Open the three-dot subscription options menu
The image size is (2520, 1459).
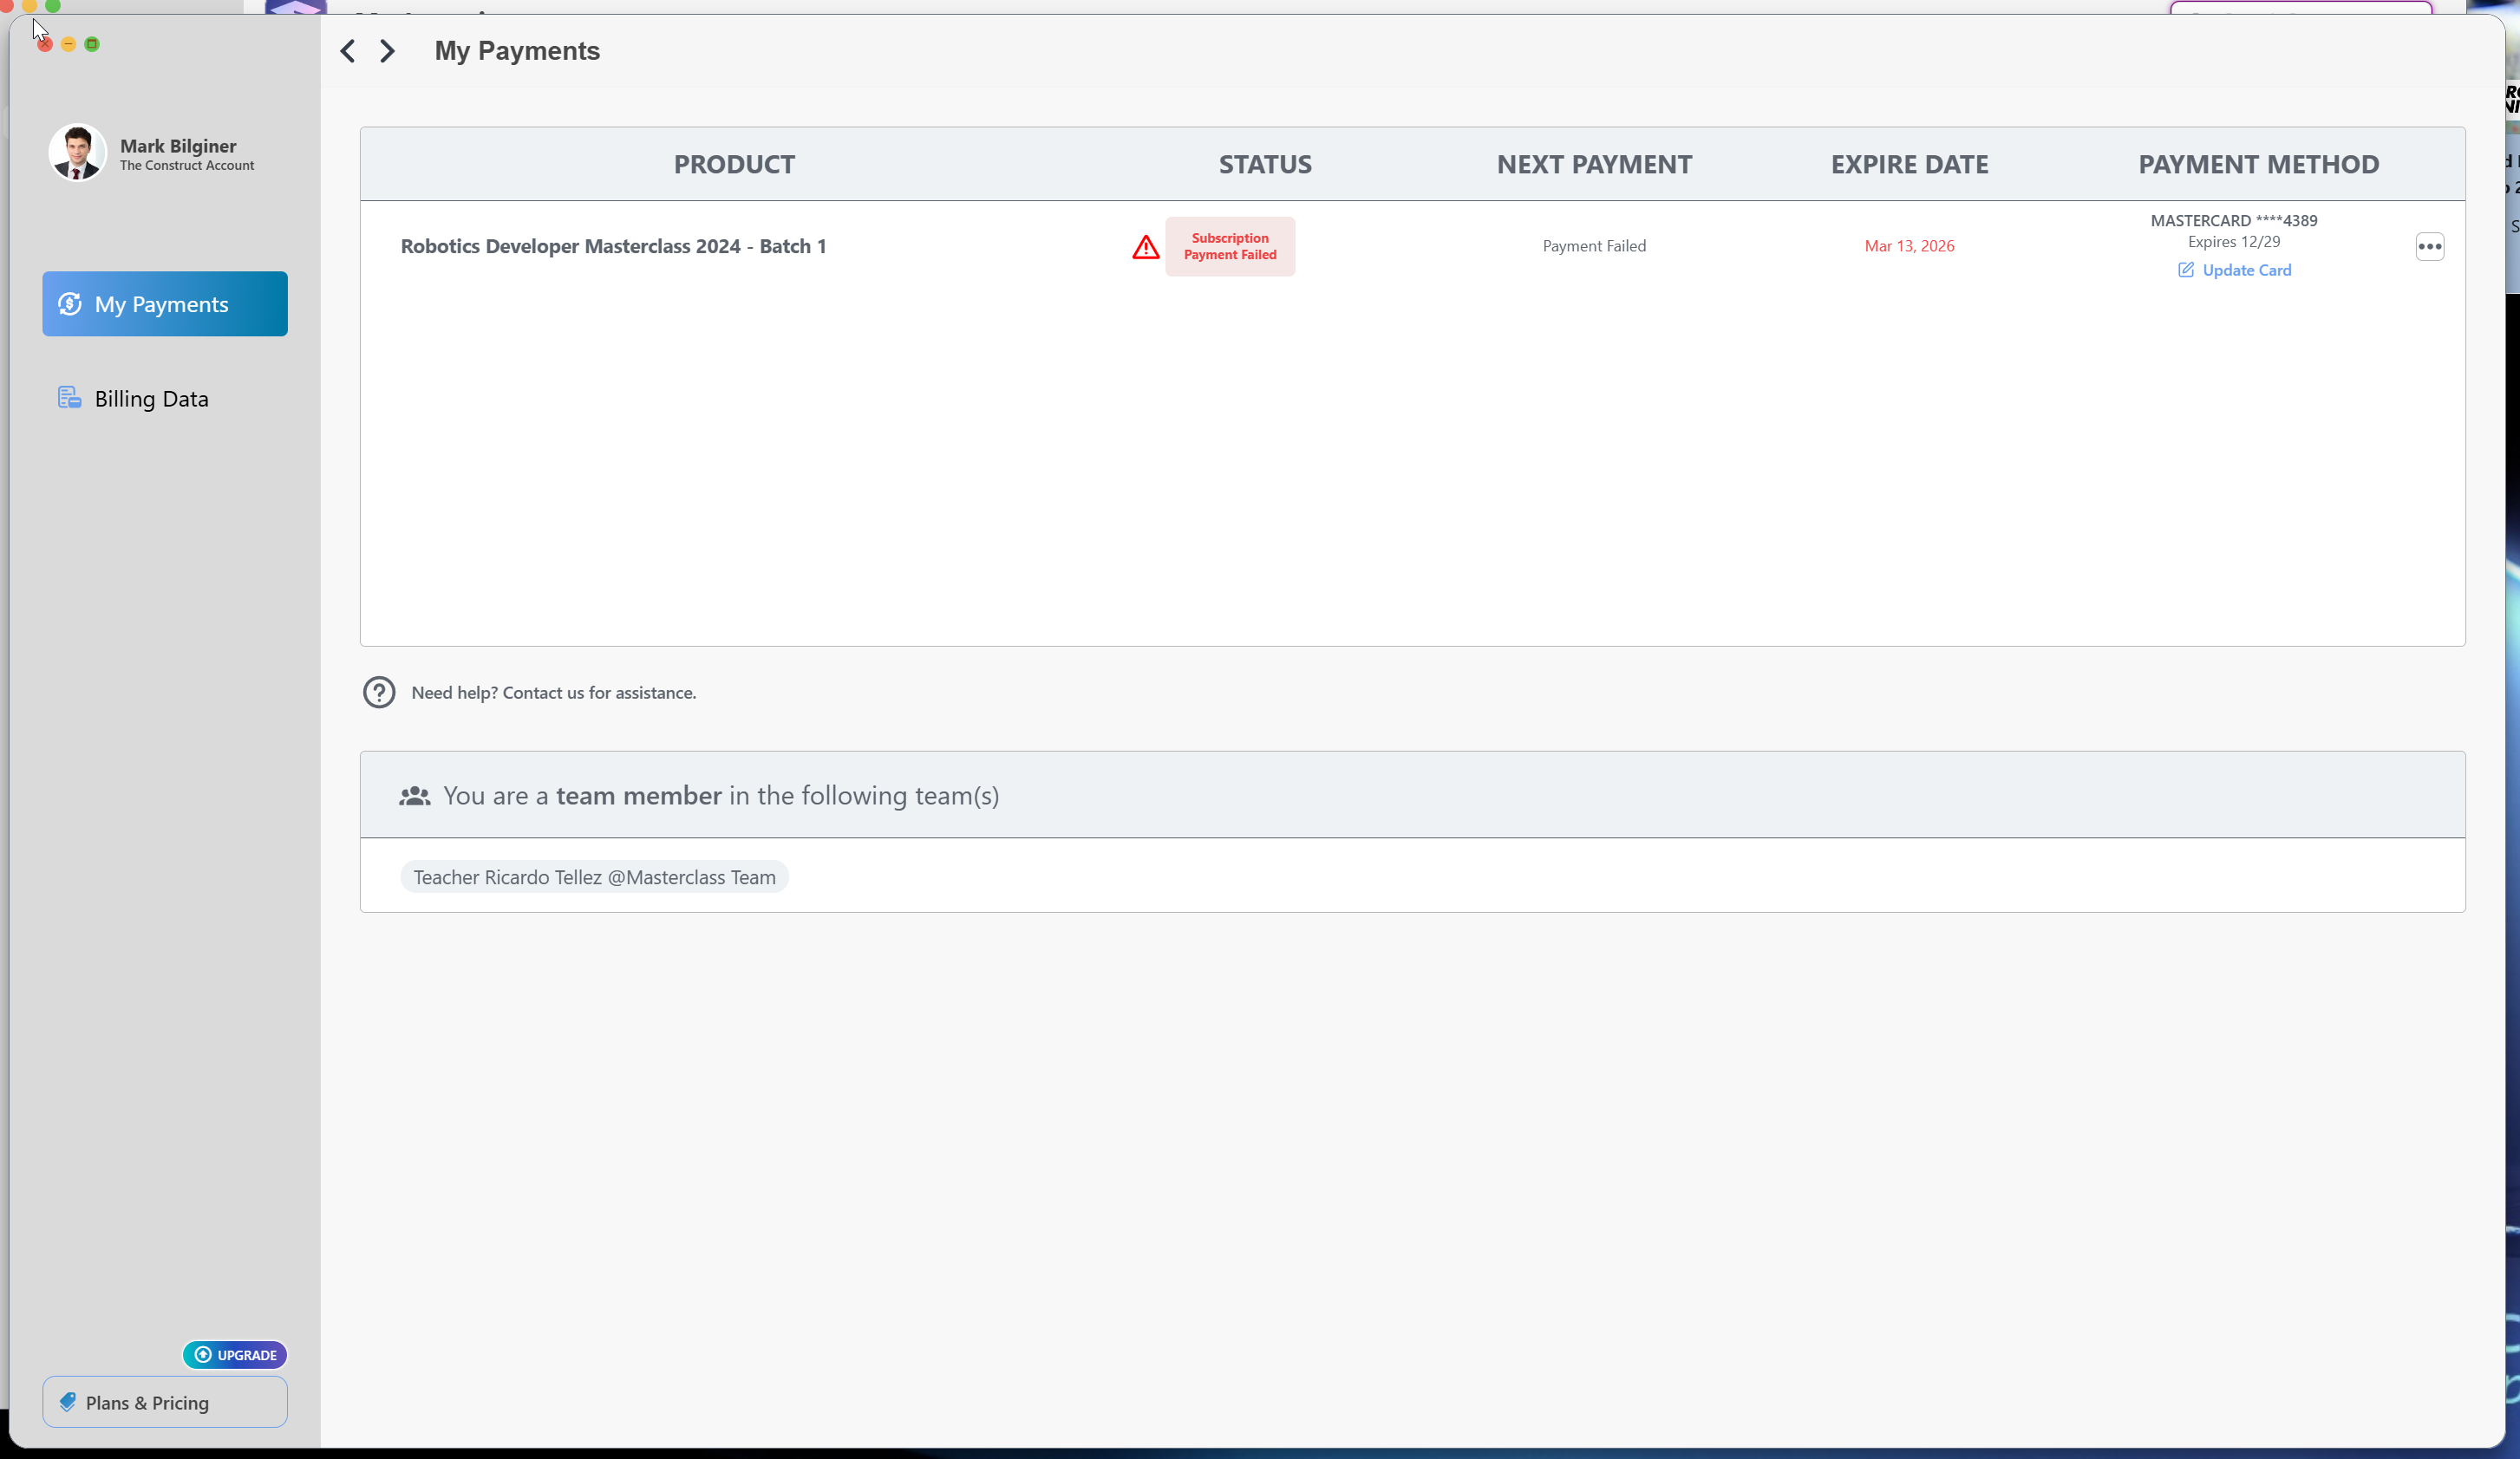[x=2429, y=247]
